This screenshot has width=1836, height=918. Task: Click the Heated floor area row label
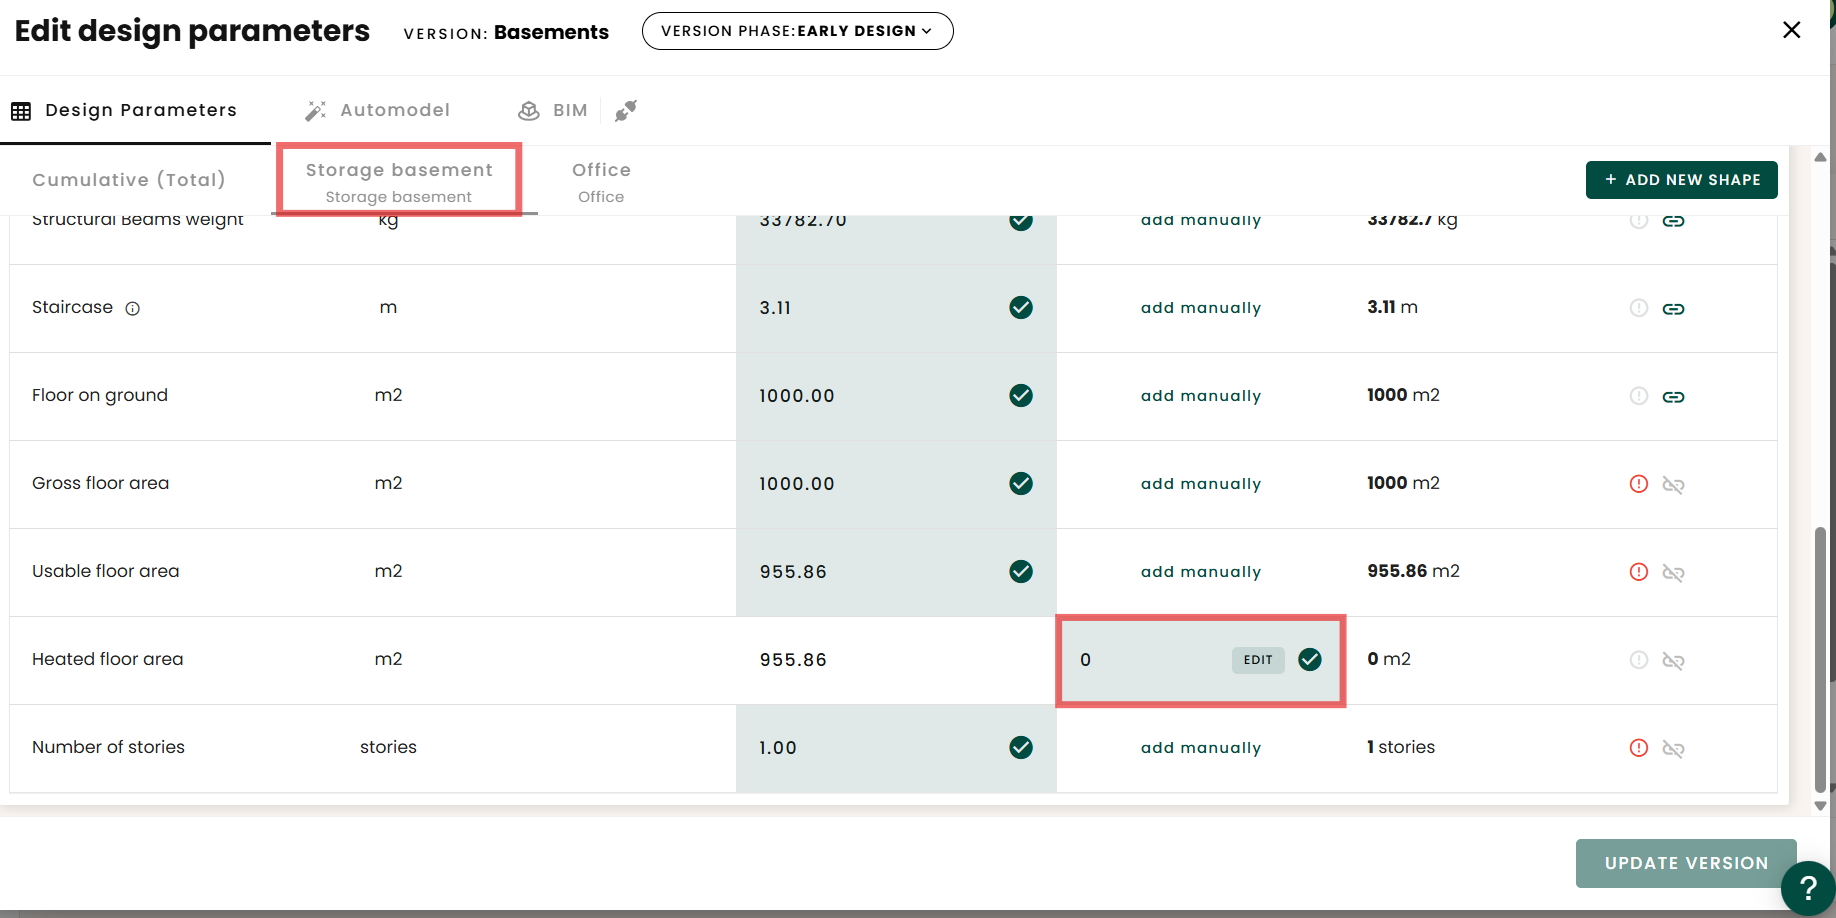(x=108, y=659)
